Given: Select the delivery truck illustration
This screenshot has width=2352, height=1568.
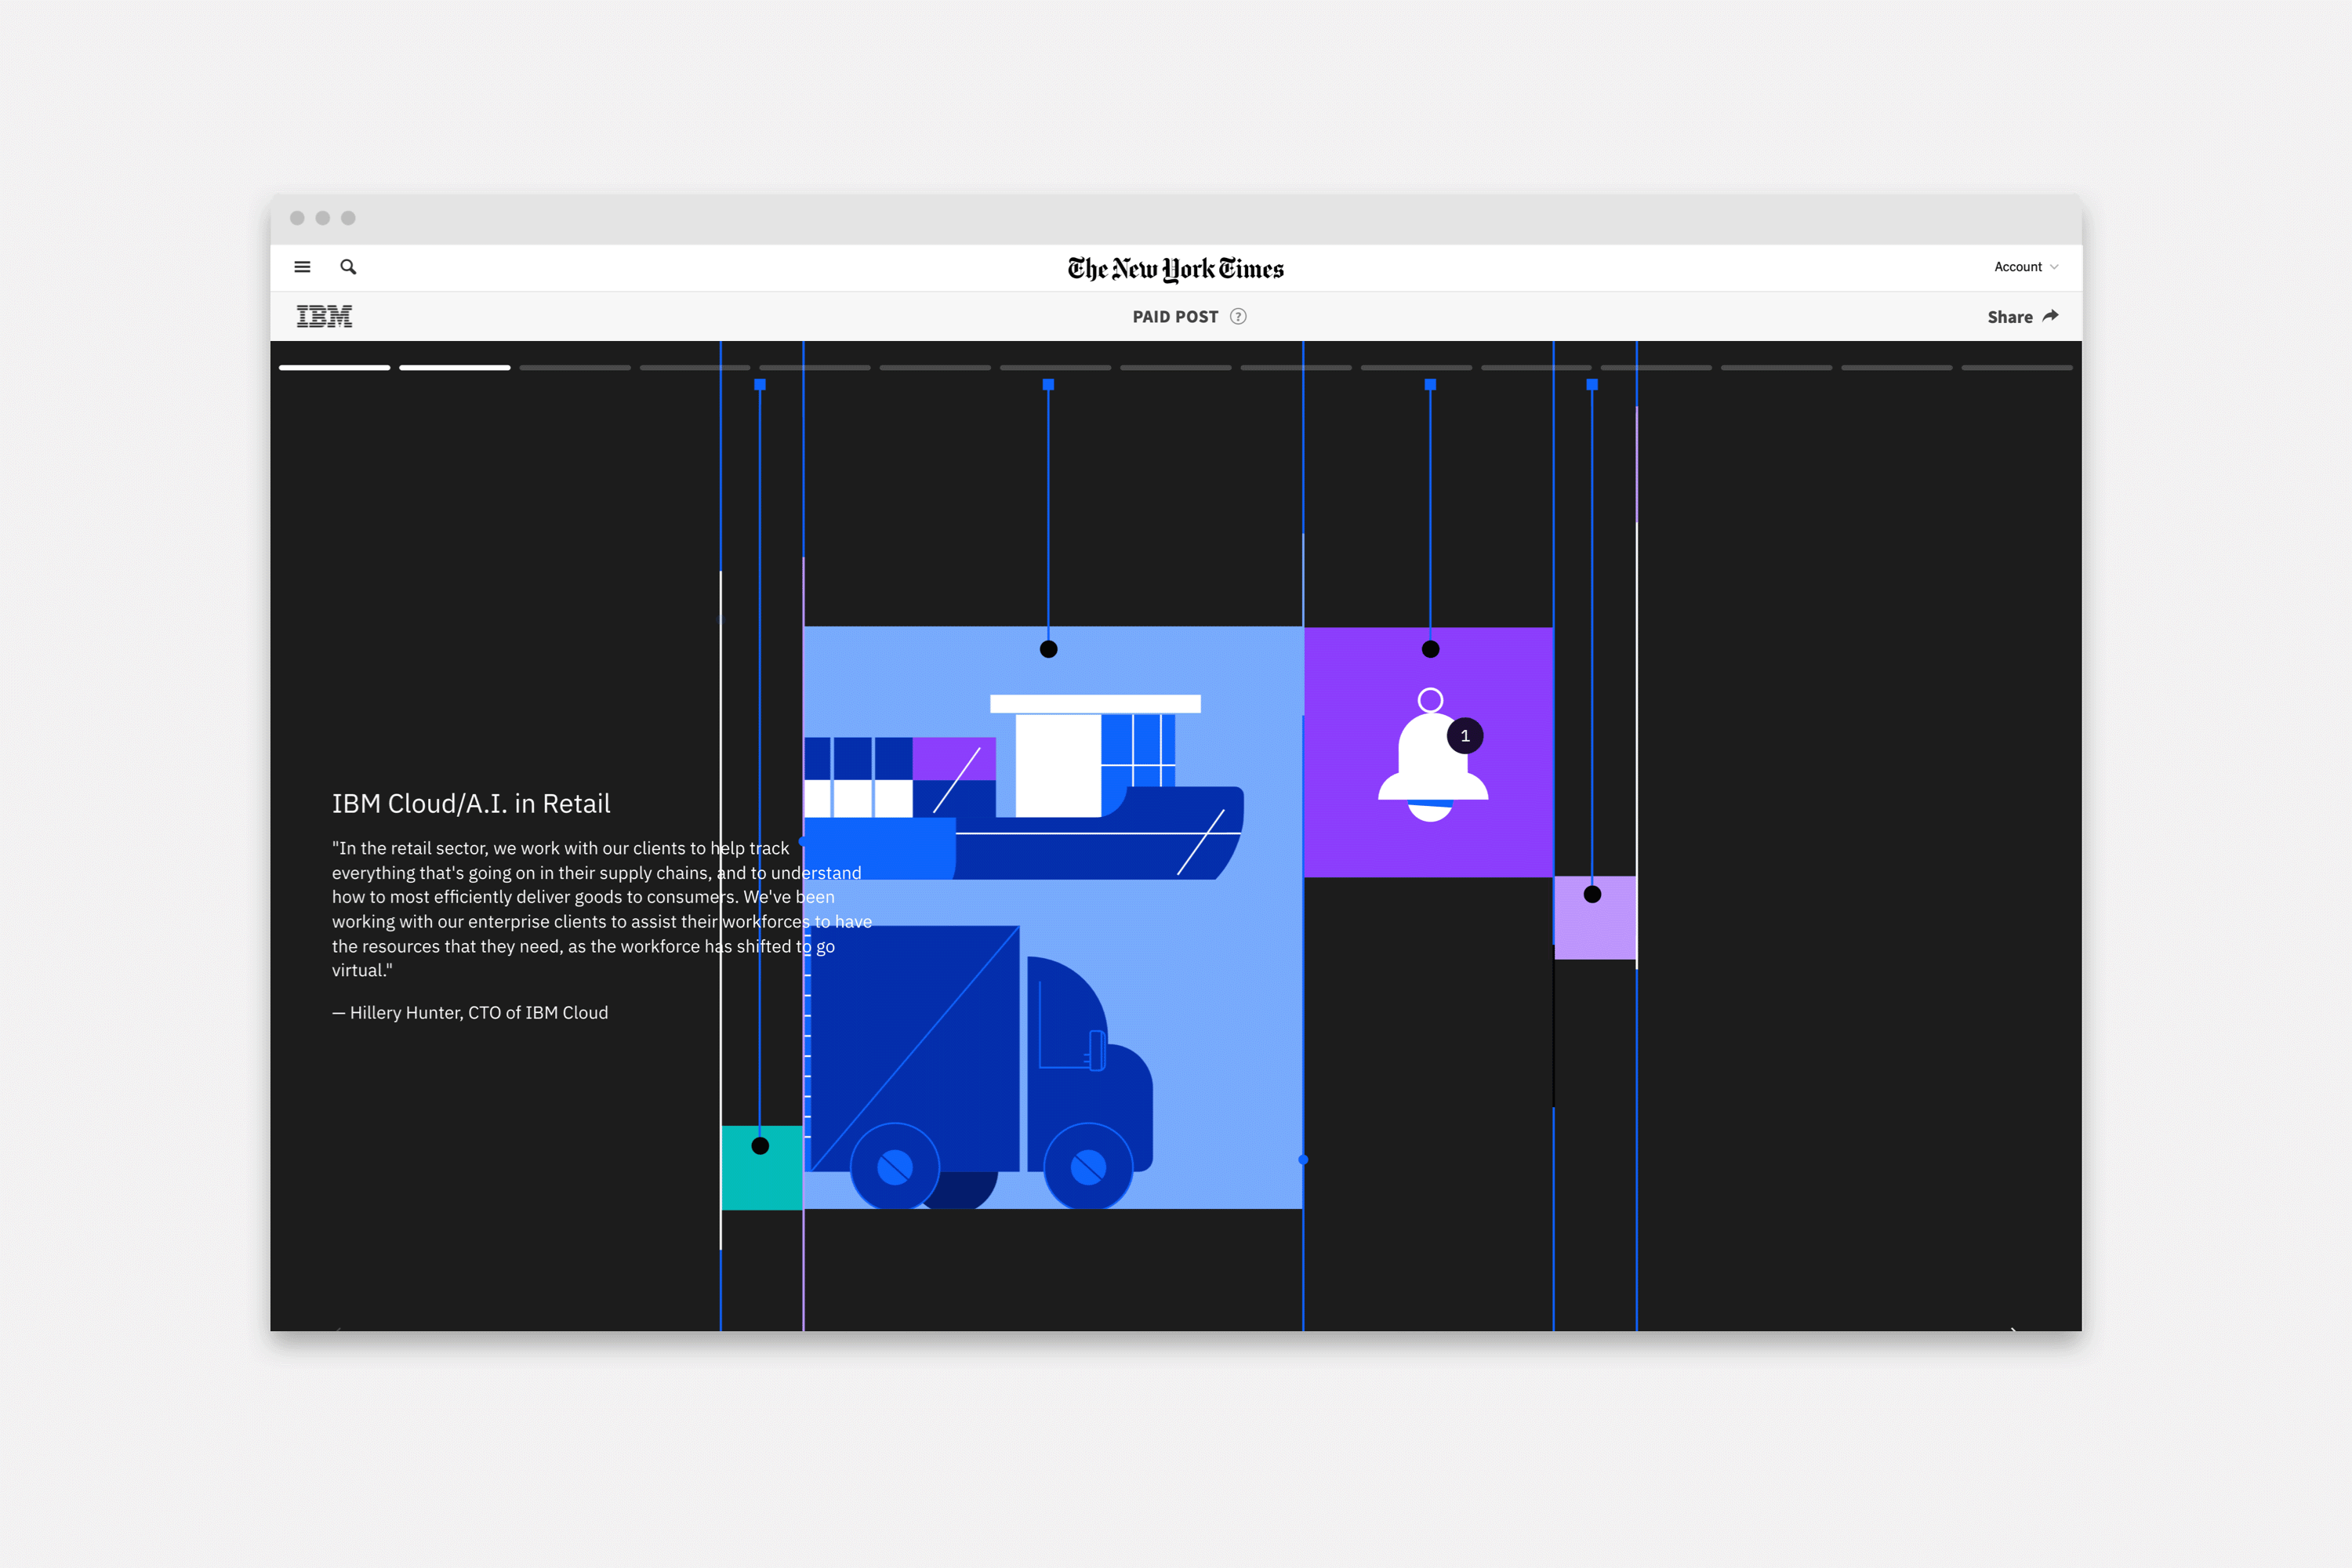Looking at the screenshot, I should click(x=980, y=1067).
